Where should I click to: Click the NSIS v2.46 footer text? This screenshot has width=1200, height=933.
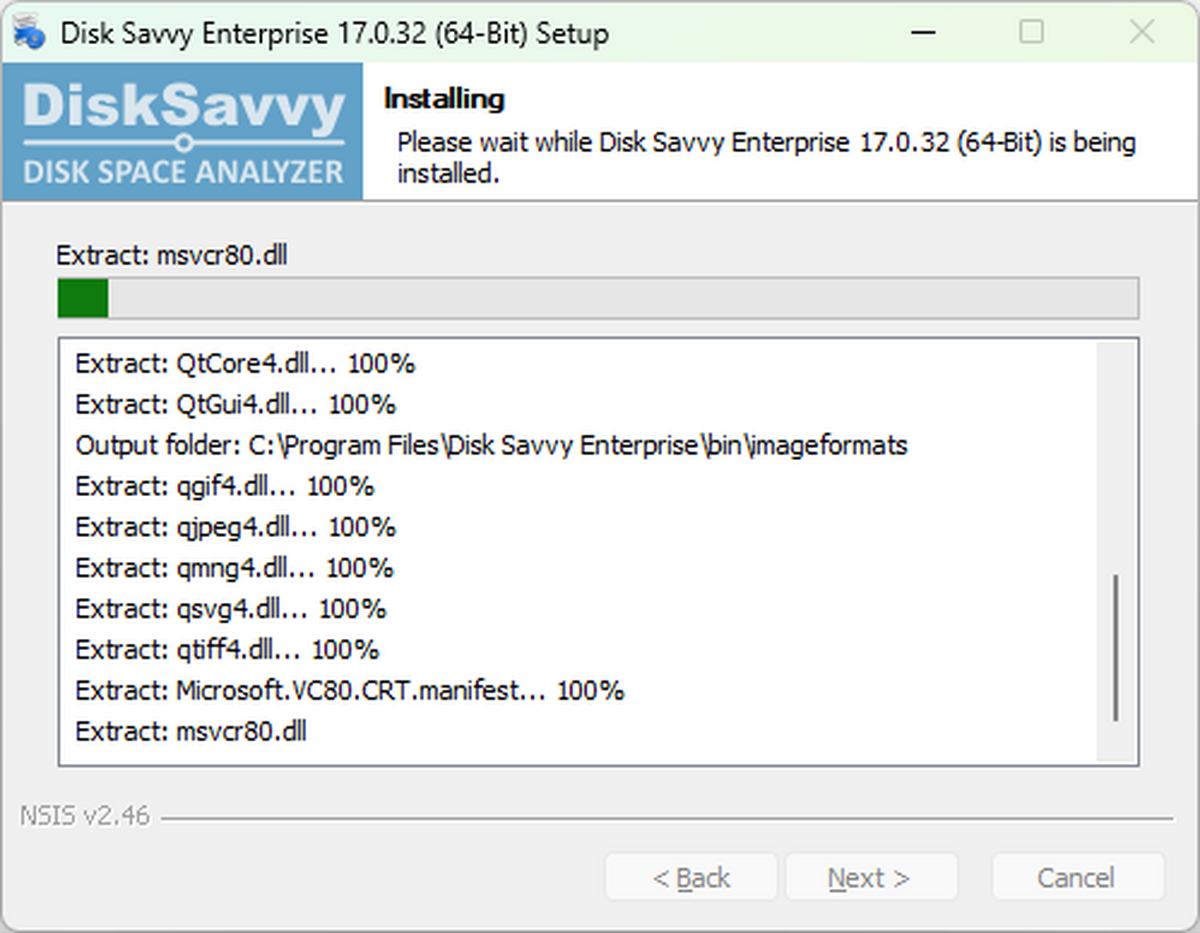pos(86,815)
